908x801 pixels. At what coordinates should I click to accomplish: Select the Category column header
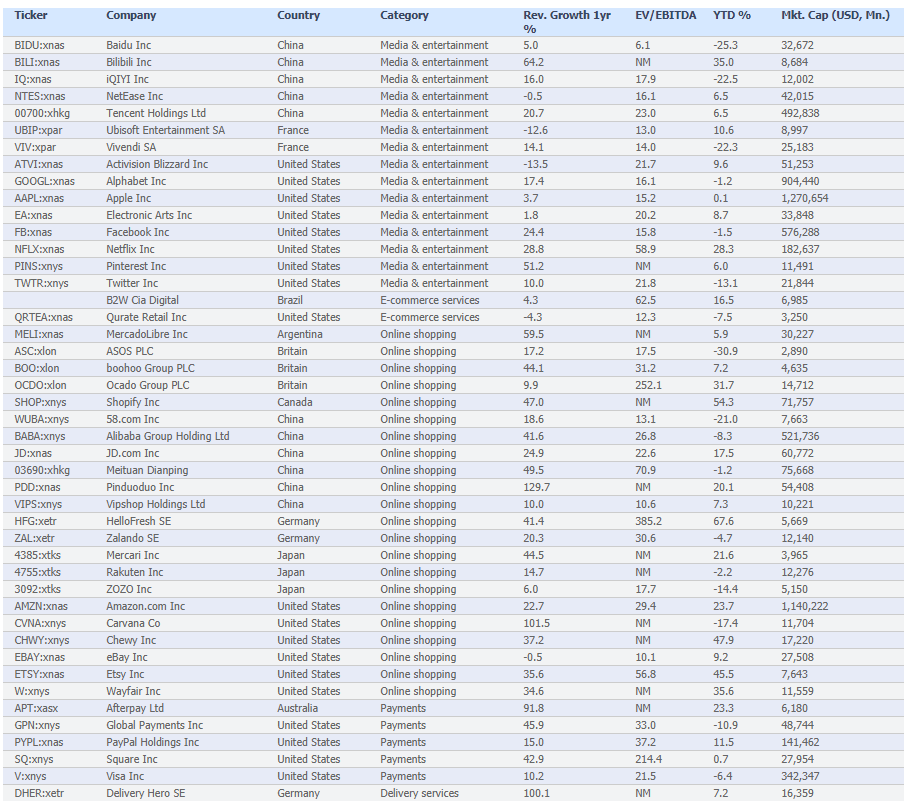[x=404, y=16]
